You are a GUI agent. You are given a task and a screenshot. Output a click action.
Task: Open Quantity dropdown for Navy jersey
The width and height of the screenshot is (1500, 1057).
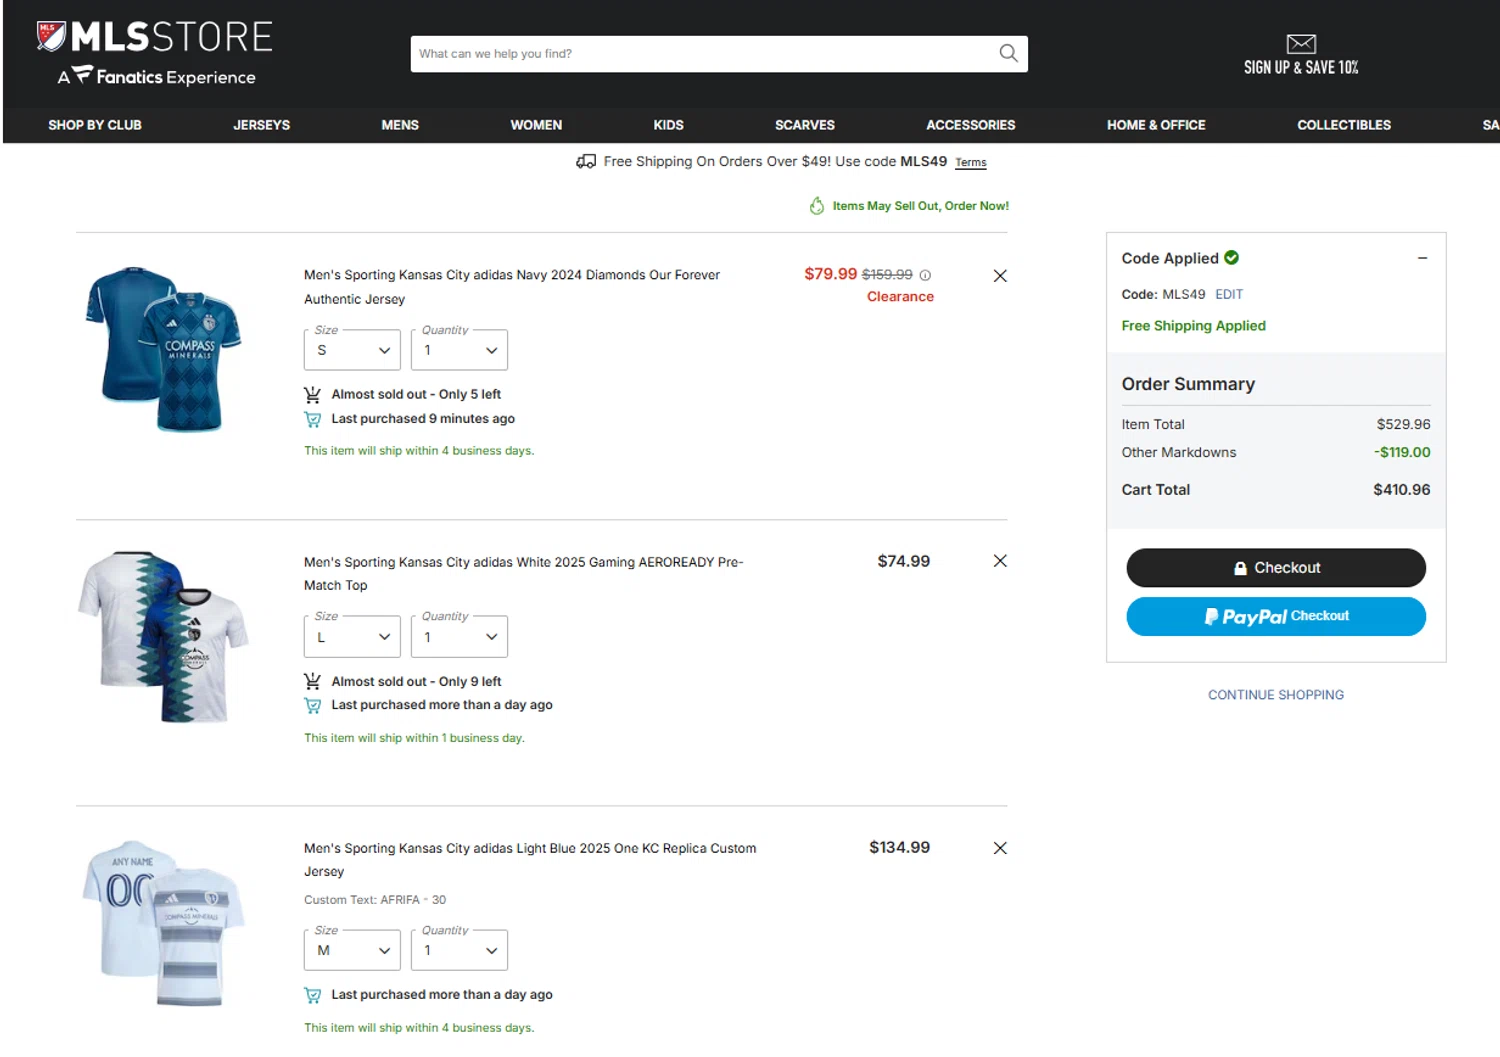pyautogui.click(x=459, y=350)
